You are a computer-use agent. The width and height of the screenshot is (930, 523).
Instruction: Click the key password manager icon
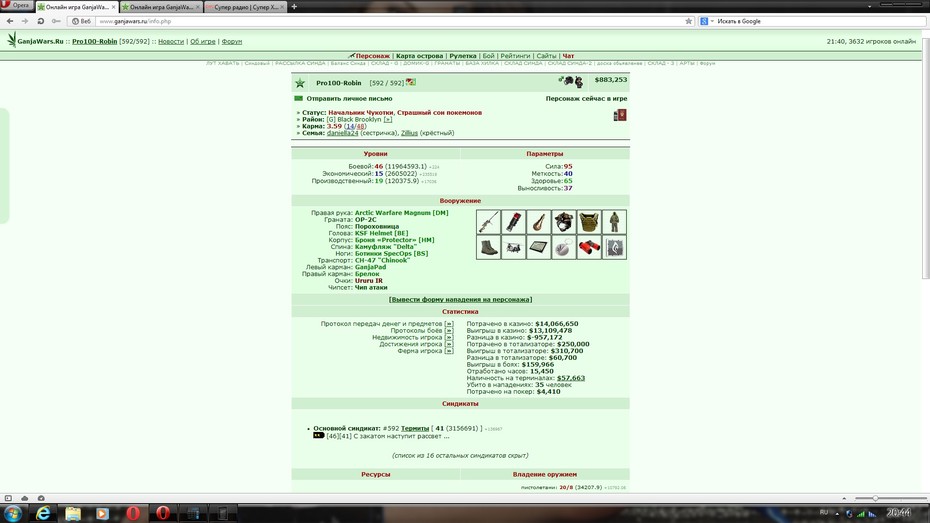(x=56, y=21)
